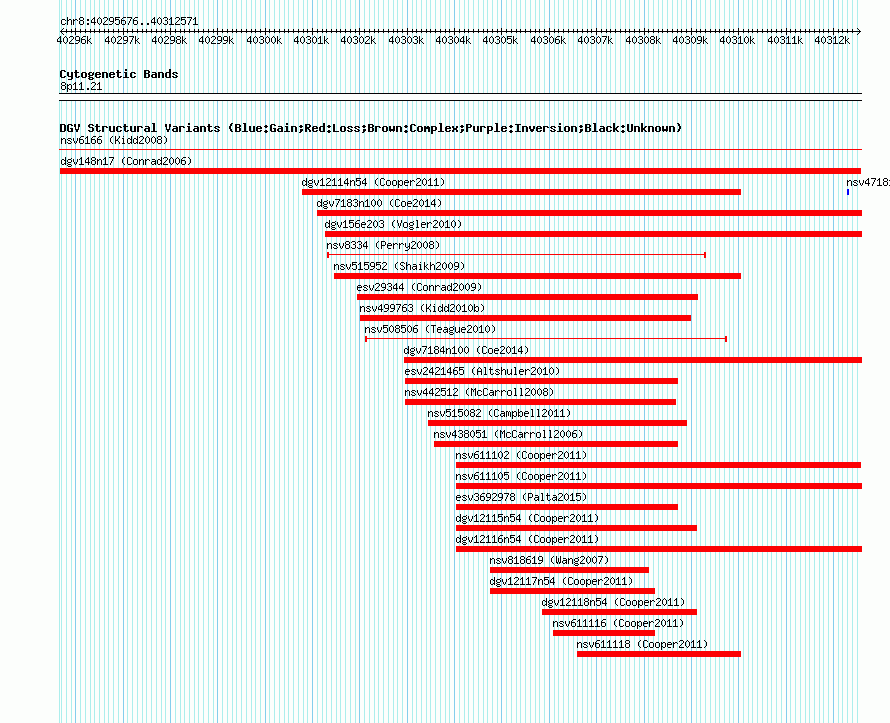This screenshot has width=890, height=723.
Task: Click the thin red line under nsv8334
Action: tap(516, 255)
